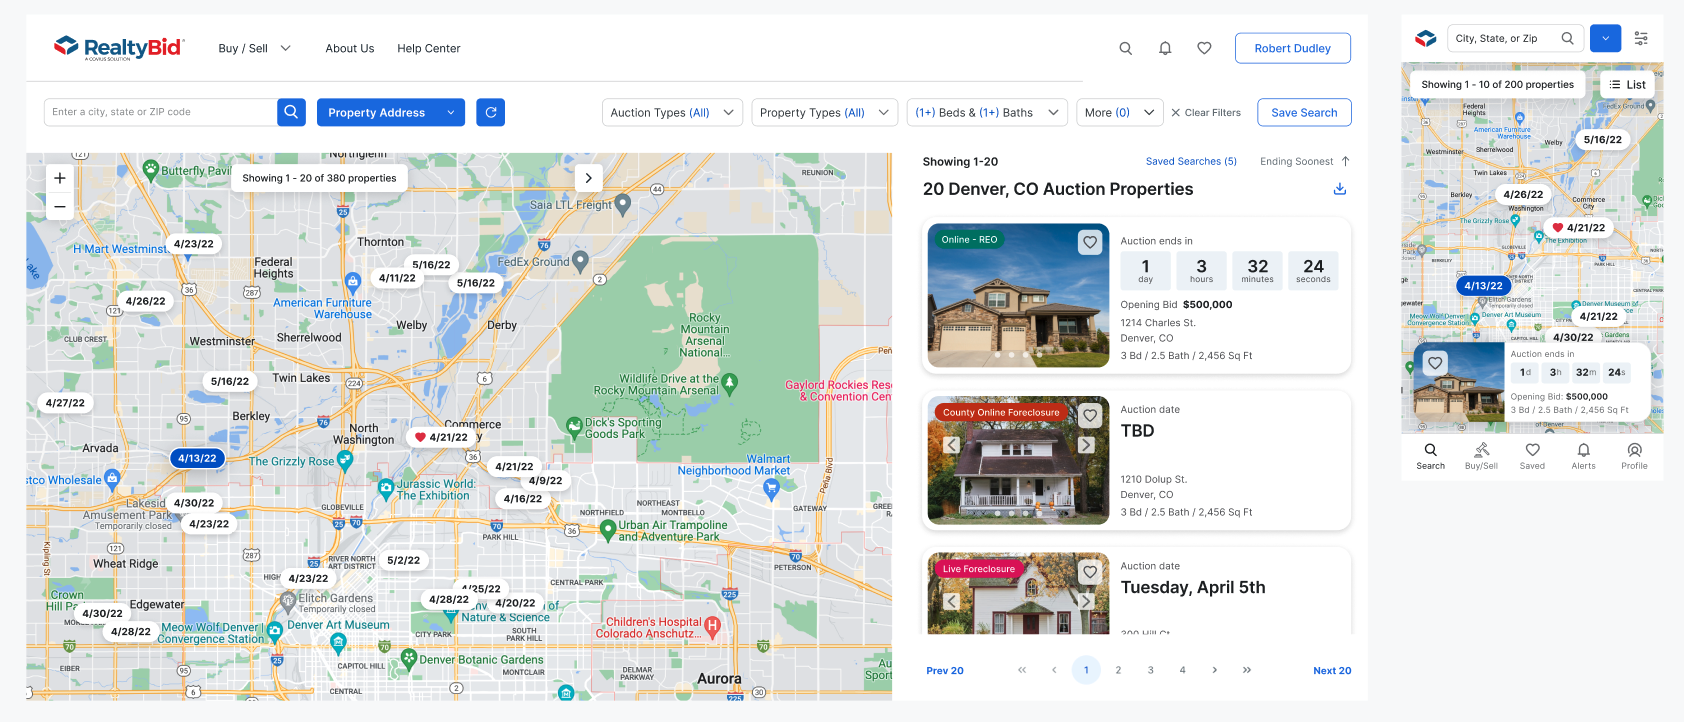Change the Ending Soonest sort order

point(1305,161)
